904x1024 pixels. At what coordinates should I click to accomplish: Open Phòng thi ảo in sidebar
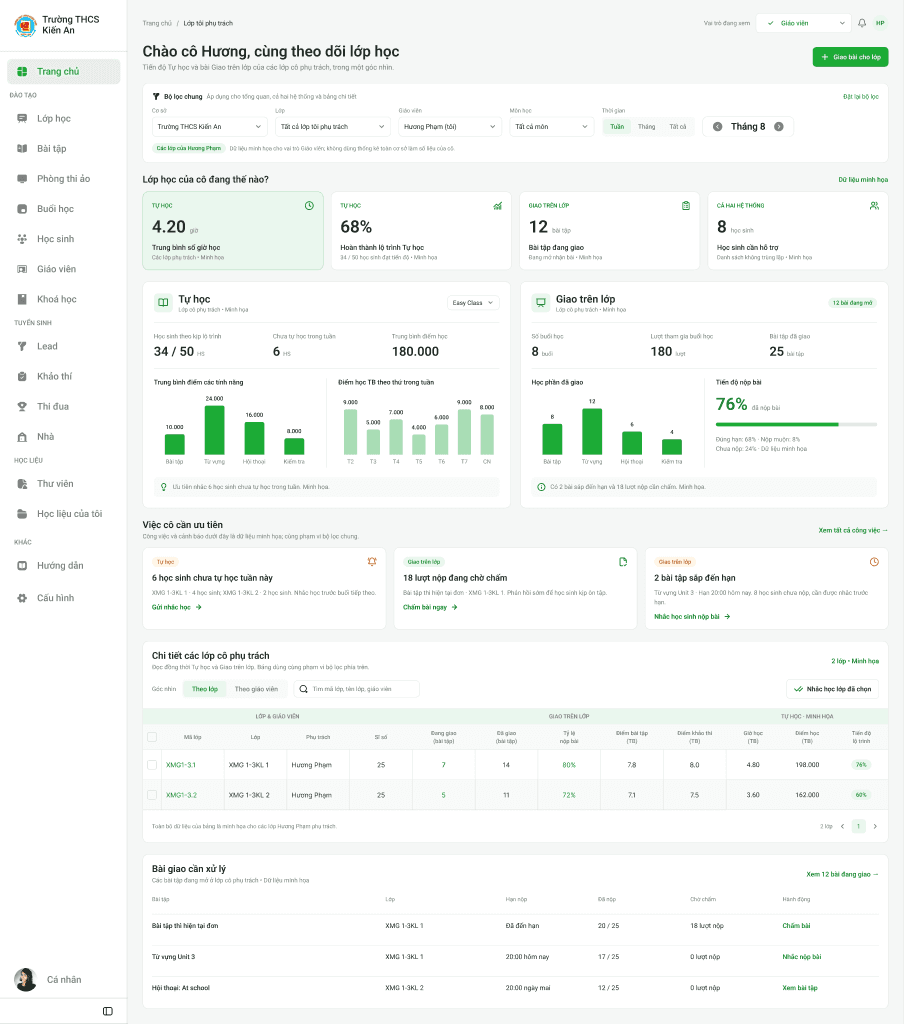pyautogui.click(x=63, y=179)
